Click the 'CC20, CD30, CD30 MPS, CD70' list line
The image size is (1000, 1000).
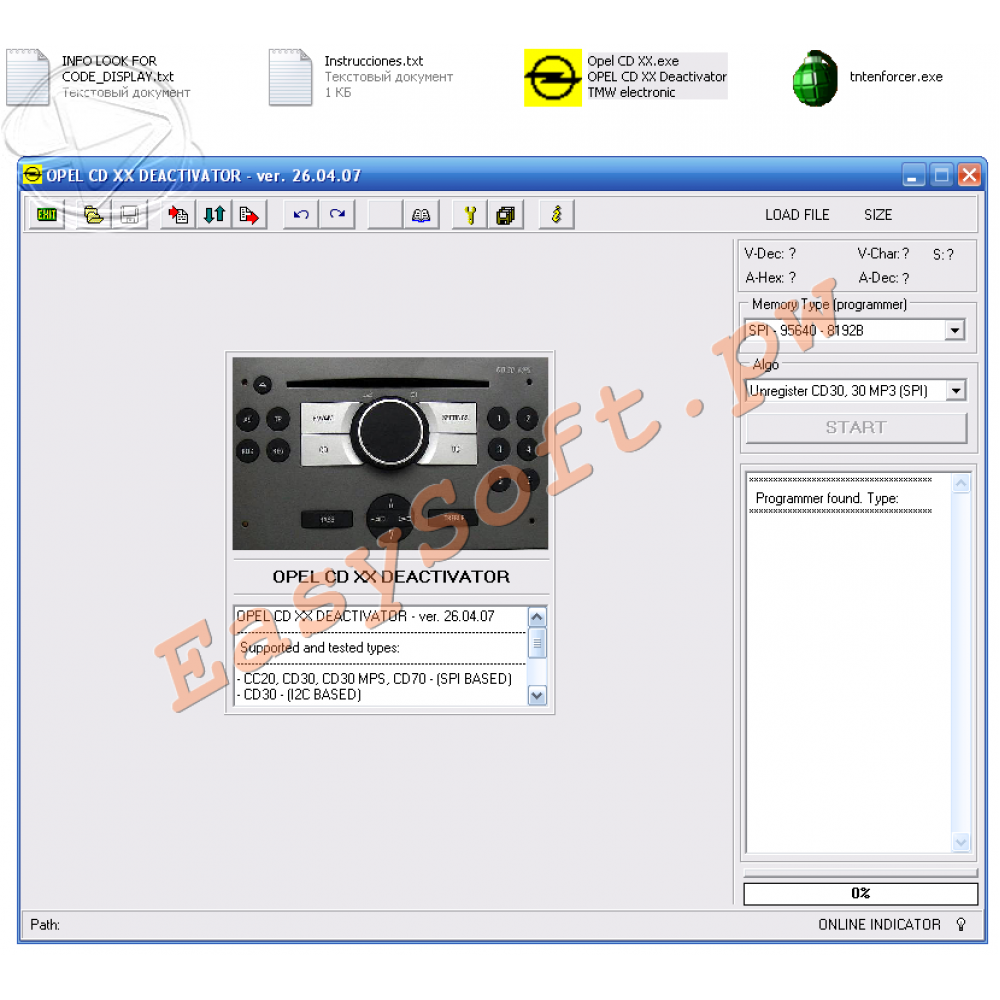point(374,679)
